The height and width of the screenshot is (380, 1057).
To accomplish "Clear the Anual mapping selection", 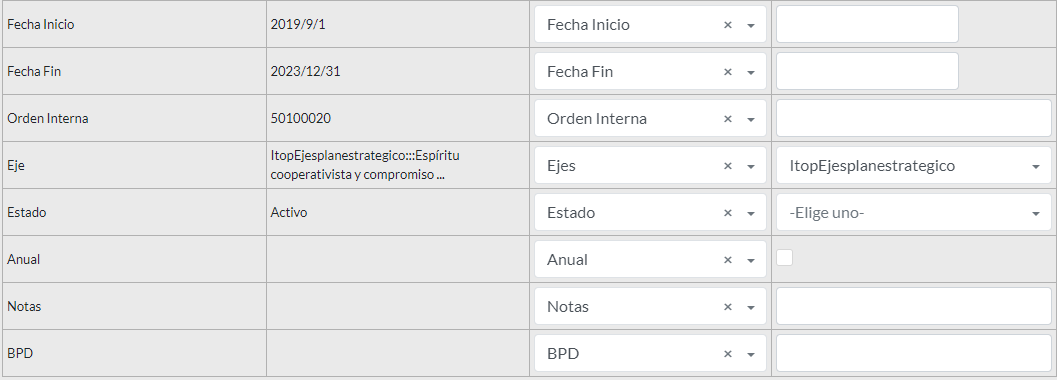I will [727, 260].
